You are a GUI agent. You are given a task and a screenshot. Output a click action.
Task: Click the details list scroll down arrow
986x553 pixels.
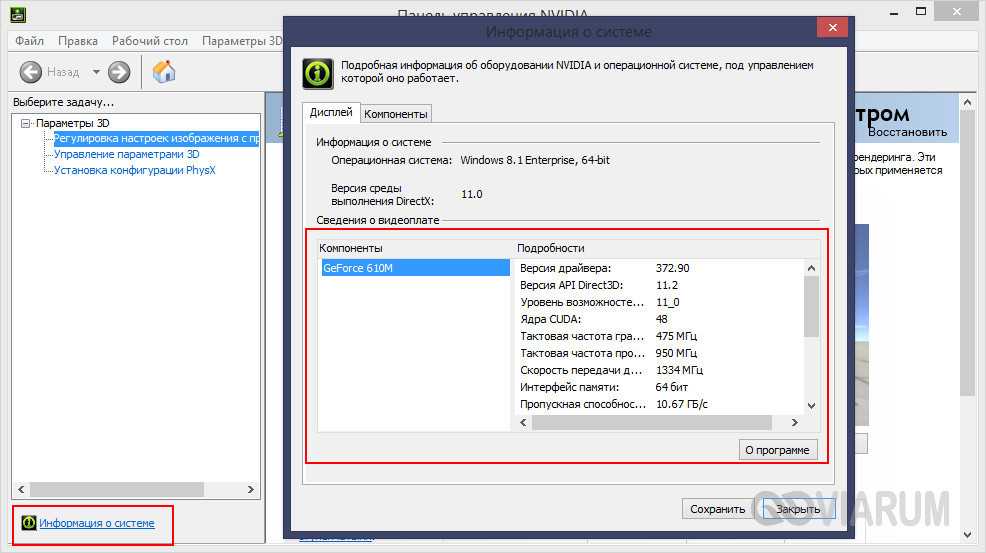point(811,406)
